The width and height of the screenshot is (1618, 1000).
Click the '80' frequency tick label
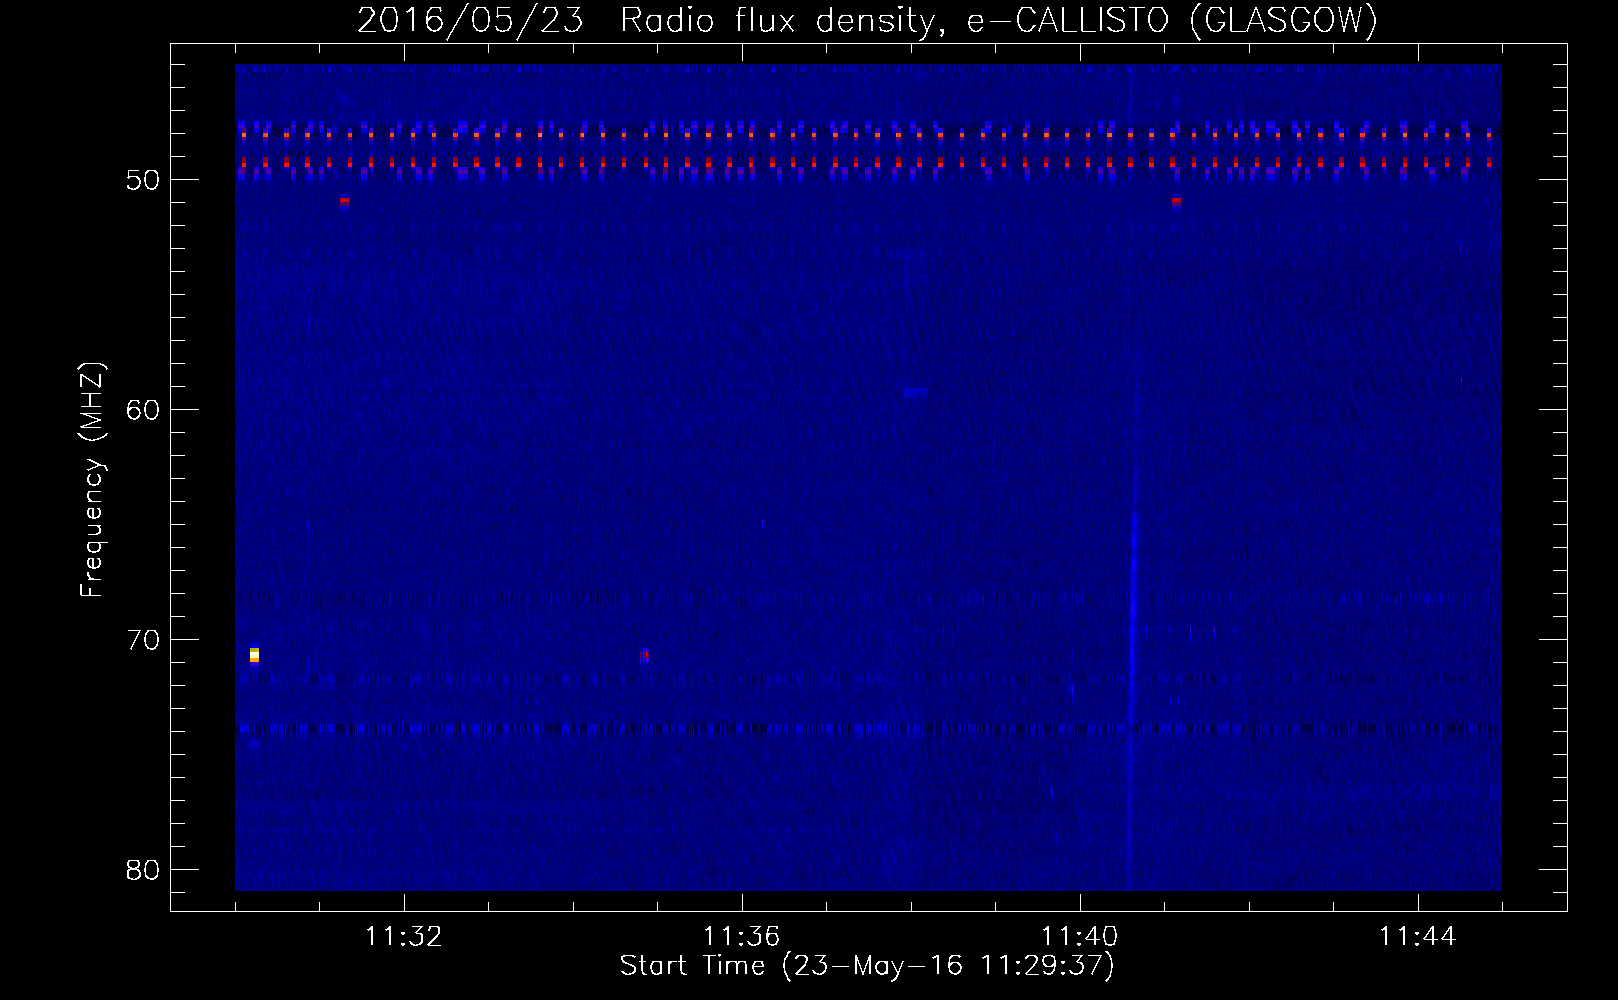point(143,870)
